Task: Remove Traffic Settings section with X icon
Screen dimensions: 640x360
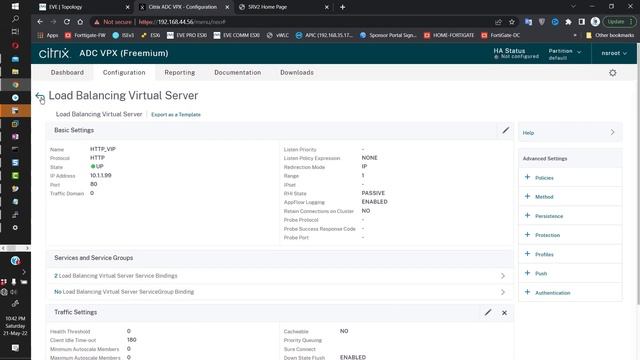Action: [504, 313]
